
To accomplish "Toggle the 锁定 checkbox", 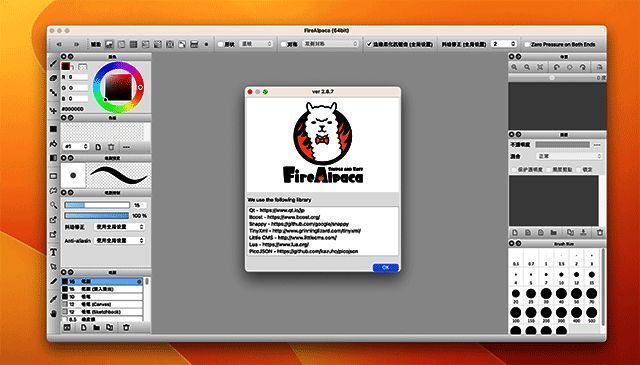I will pyautogui.click(x=579, y=169).
